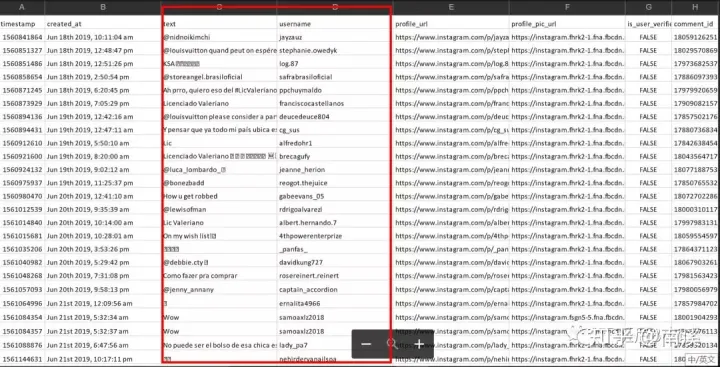
Task: Click the Chinese/English input toggle in the corner
Action: point(701,359)
